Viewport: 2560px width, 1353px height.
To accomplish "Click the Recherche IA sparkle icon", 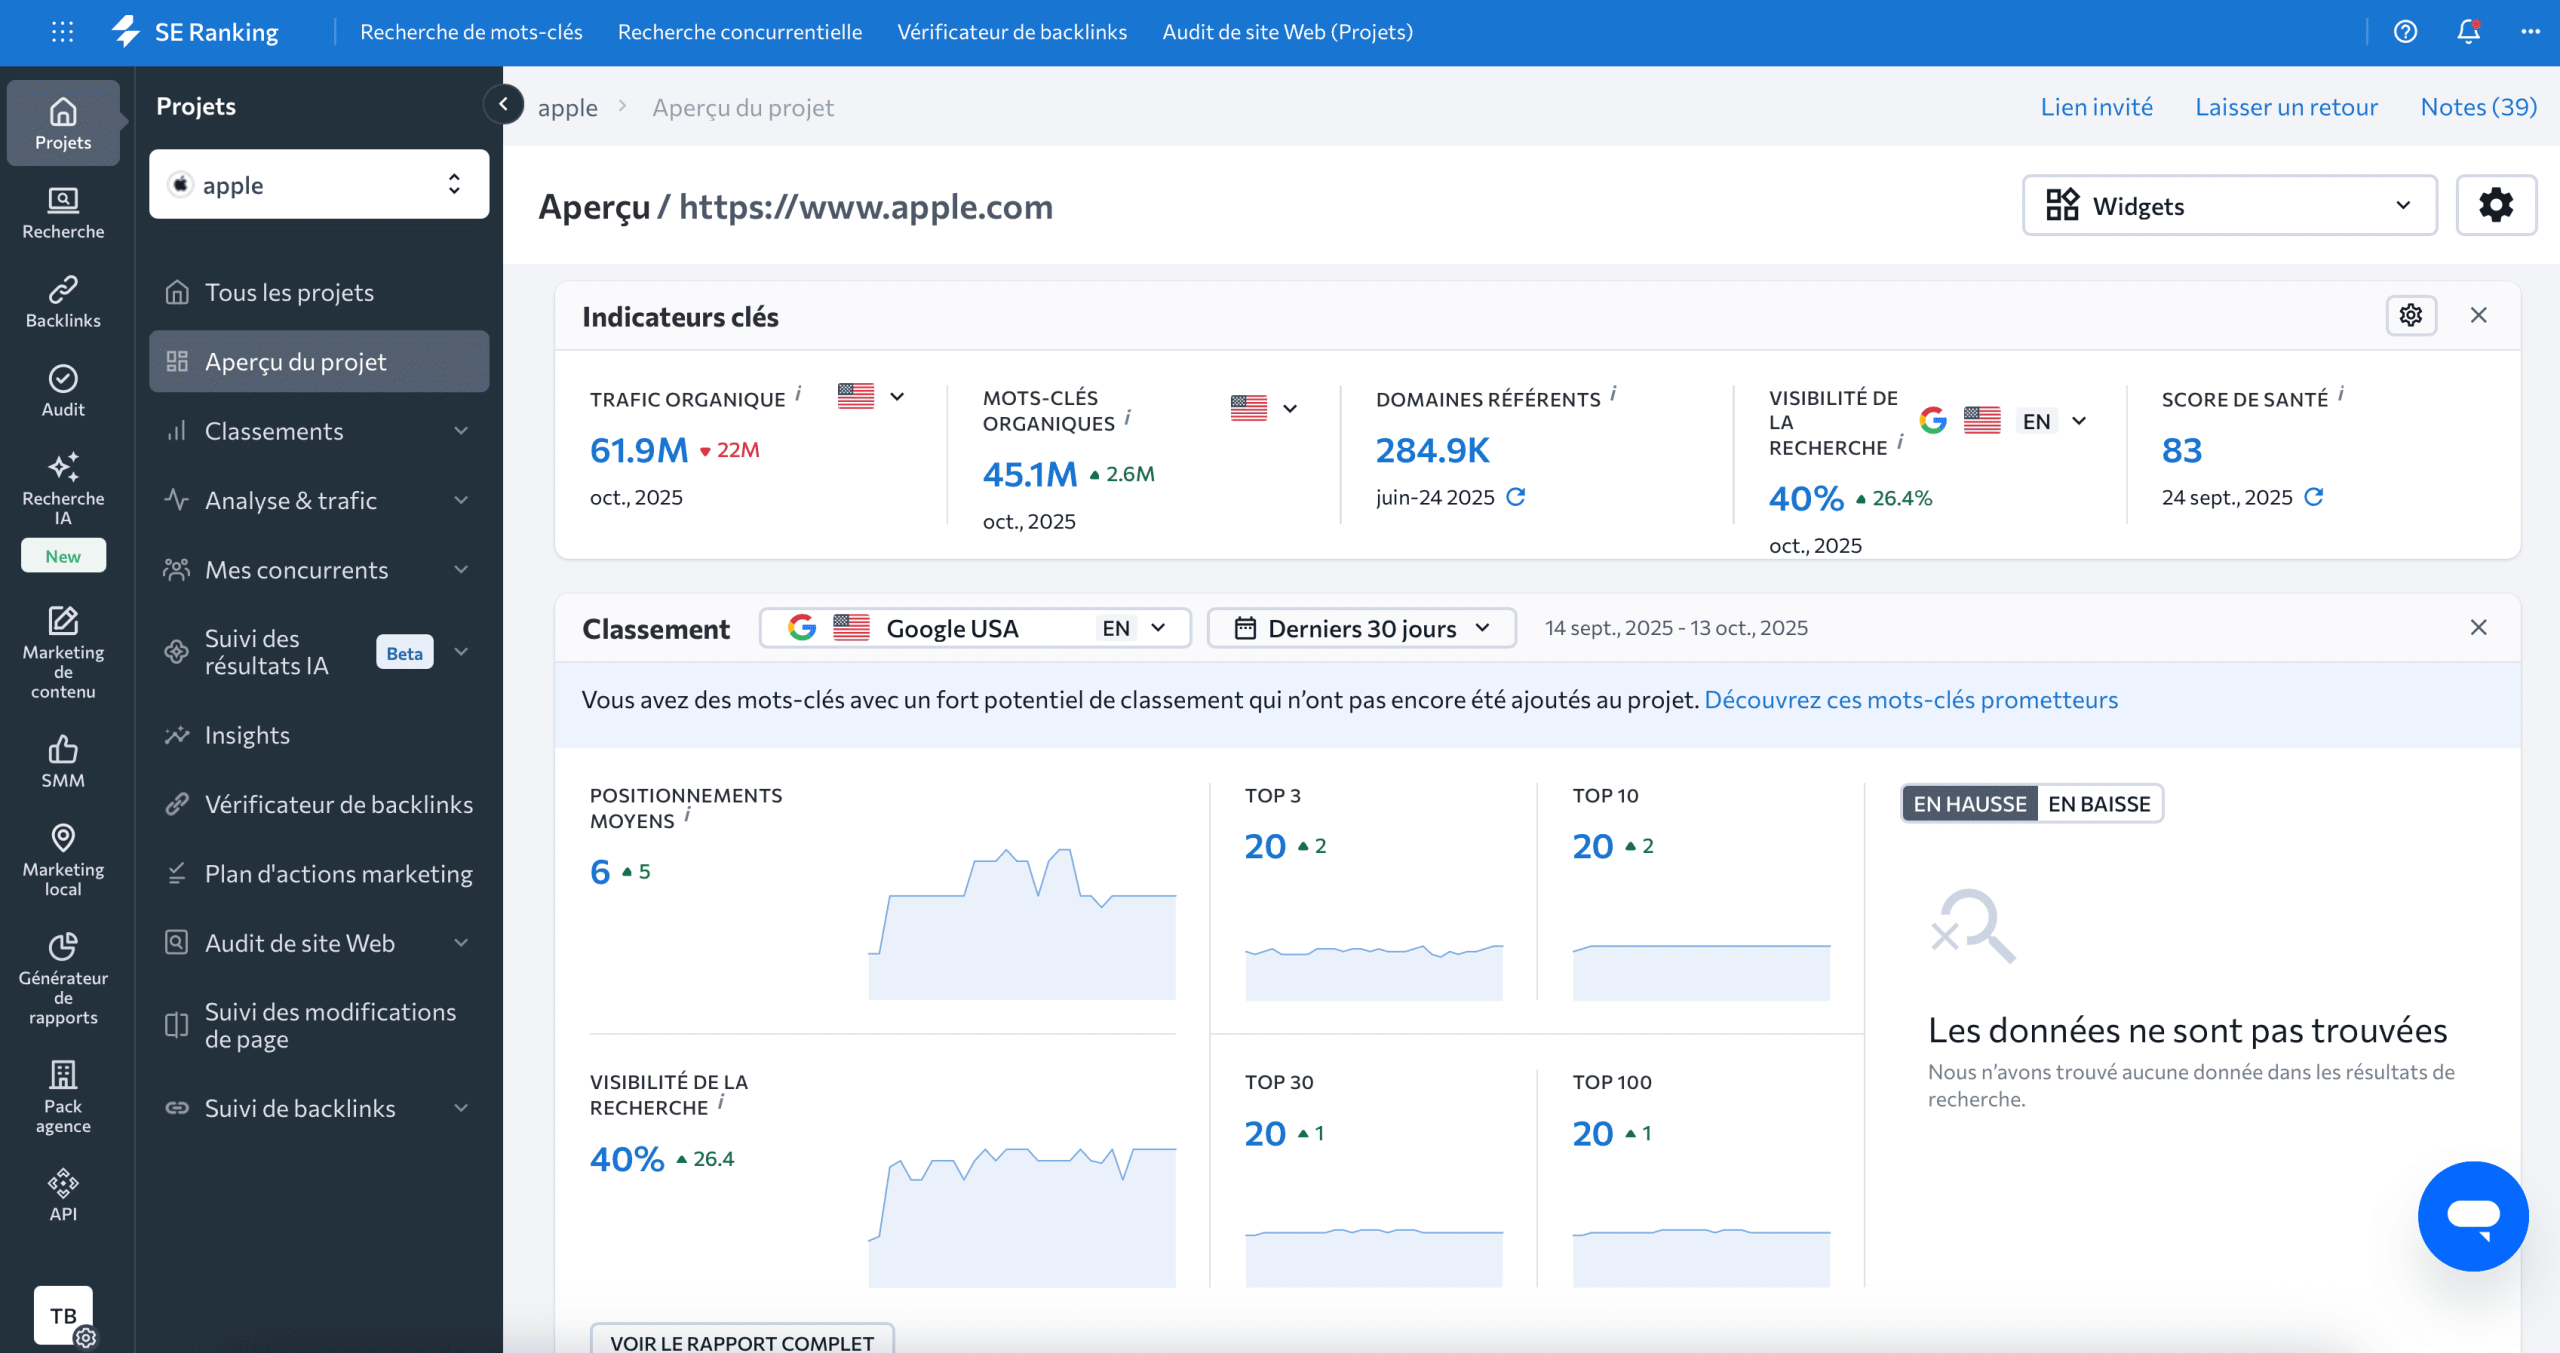I will (x=63, y=467).
